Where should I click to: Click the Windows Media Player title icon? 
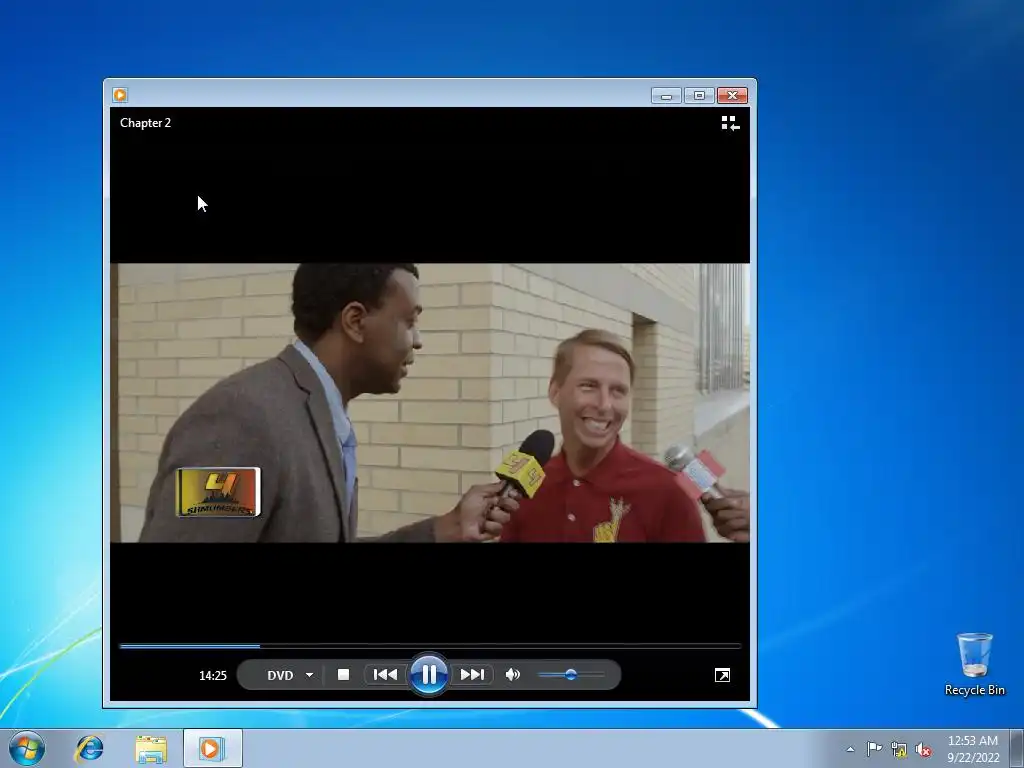click(x=120, y=95)
